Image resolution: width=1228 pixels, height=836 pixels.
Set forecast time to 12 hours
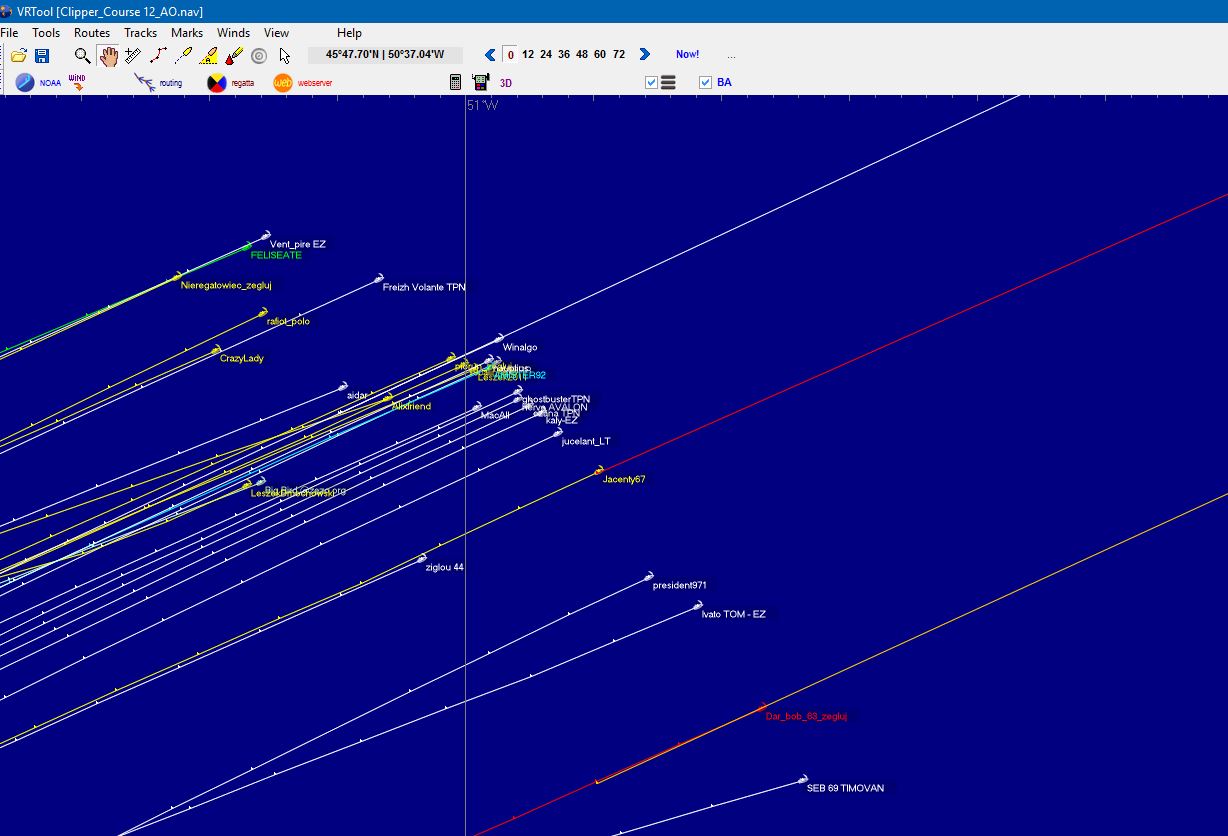click(528, 55)
